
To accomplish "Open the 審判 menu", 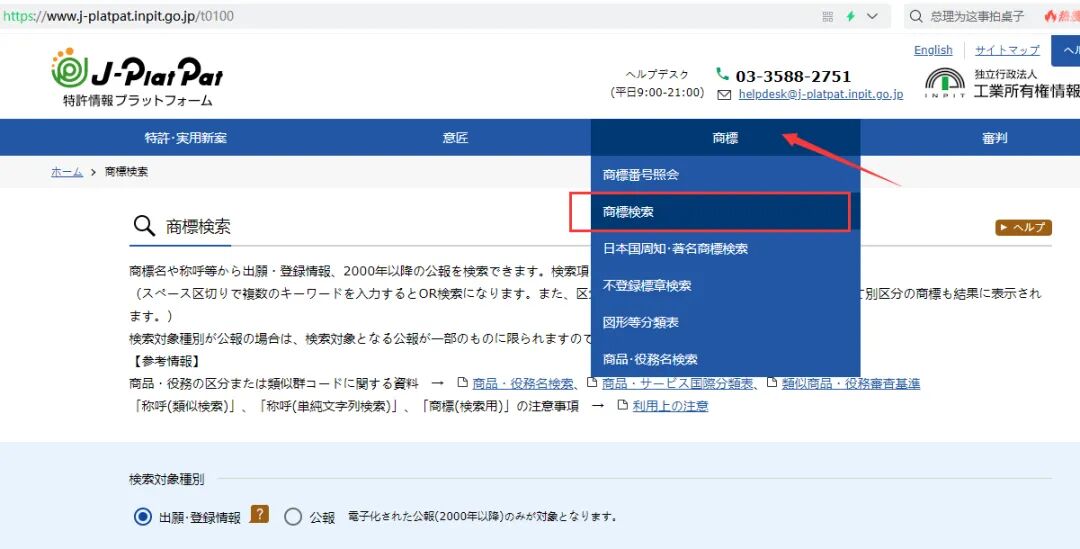I will 995,138.
